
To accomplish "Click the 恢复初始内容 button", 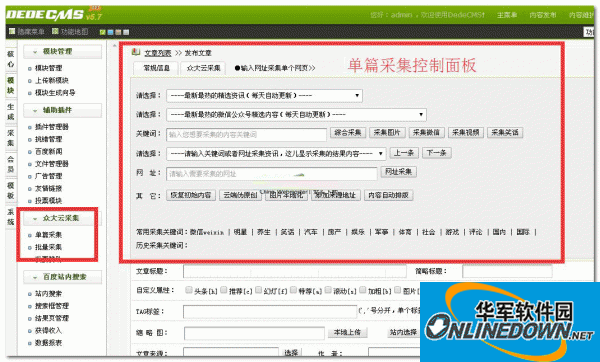I will coord(191,195).
